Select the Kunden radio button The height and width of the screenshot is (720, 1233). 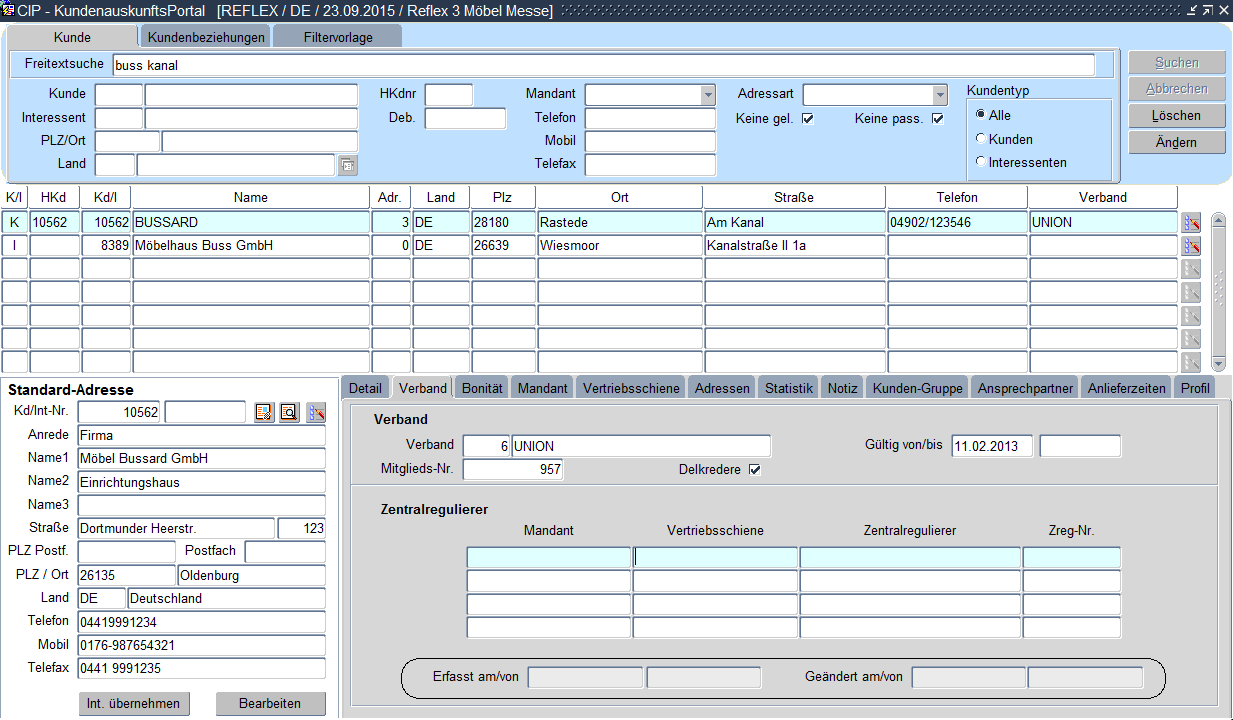981,139
